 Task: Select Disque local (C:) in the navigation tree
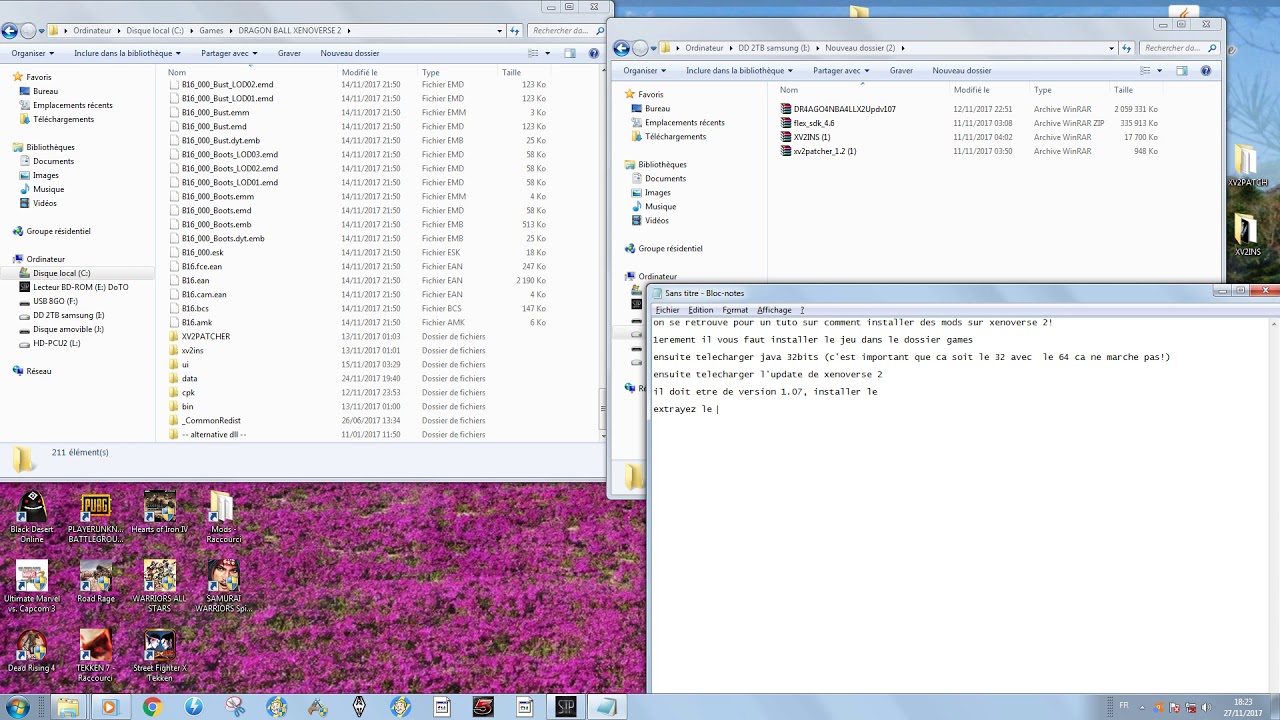coord(61,273)
